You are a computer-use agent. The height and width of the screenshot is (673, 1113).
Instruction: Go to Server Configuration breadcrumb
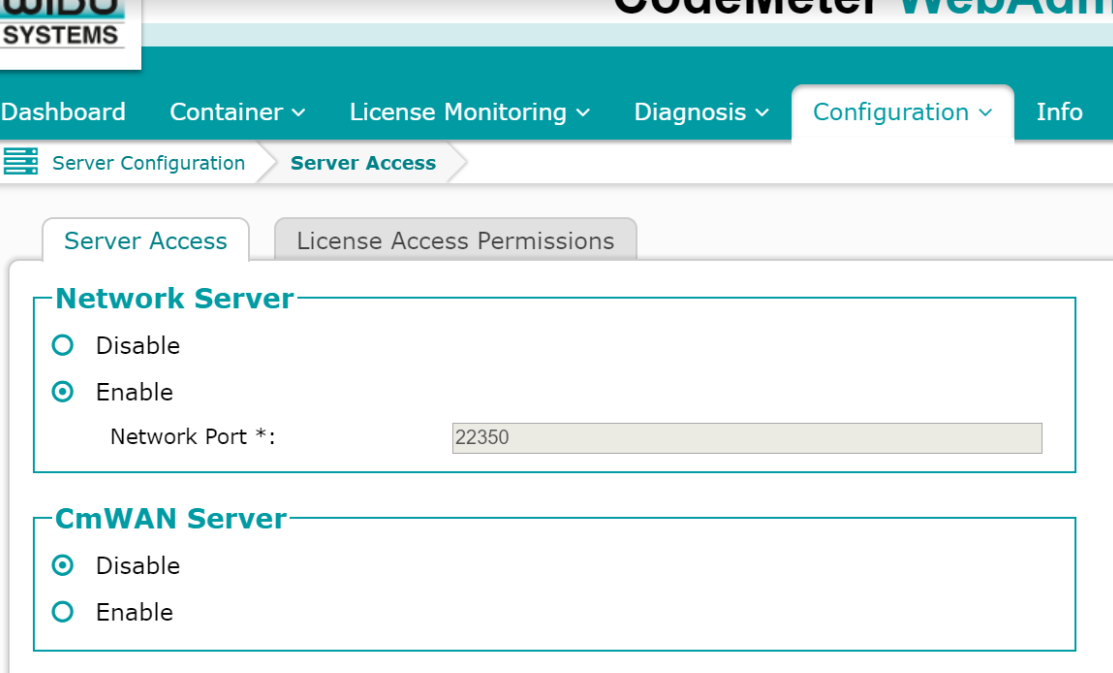(148, 163)
